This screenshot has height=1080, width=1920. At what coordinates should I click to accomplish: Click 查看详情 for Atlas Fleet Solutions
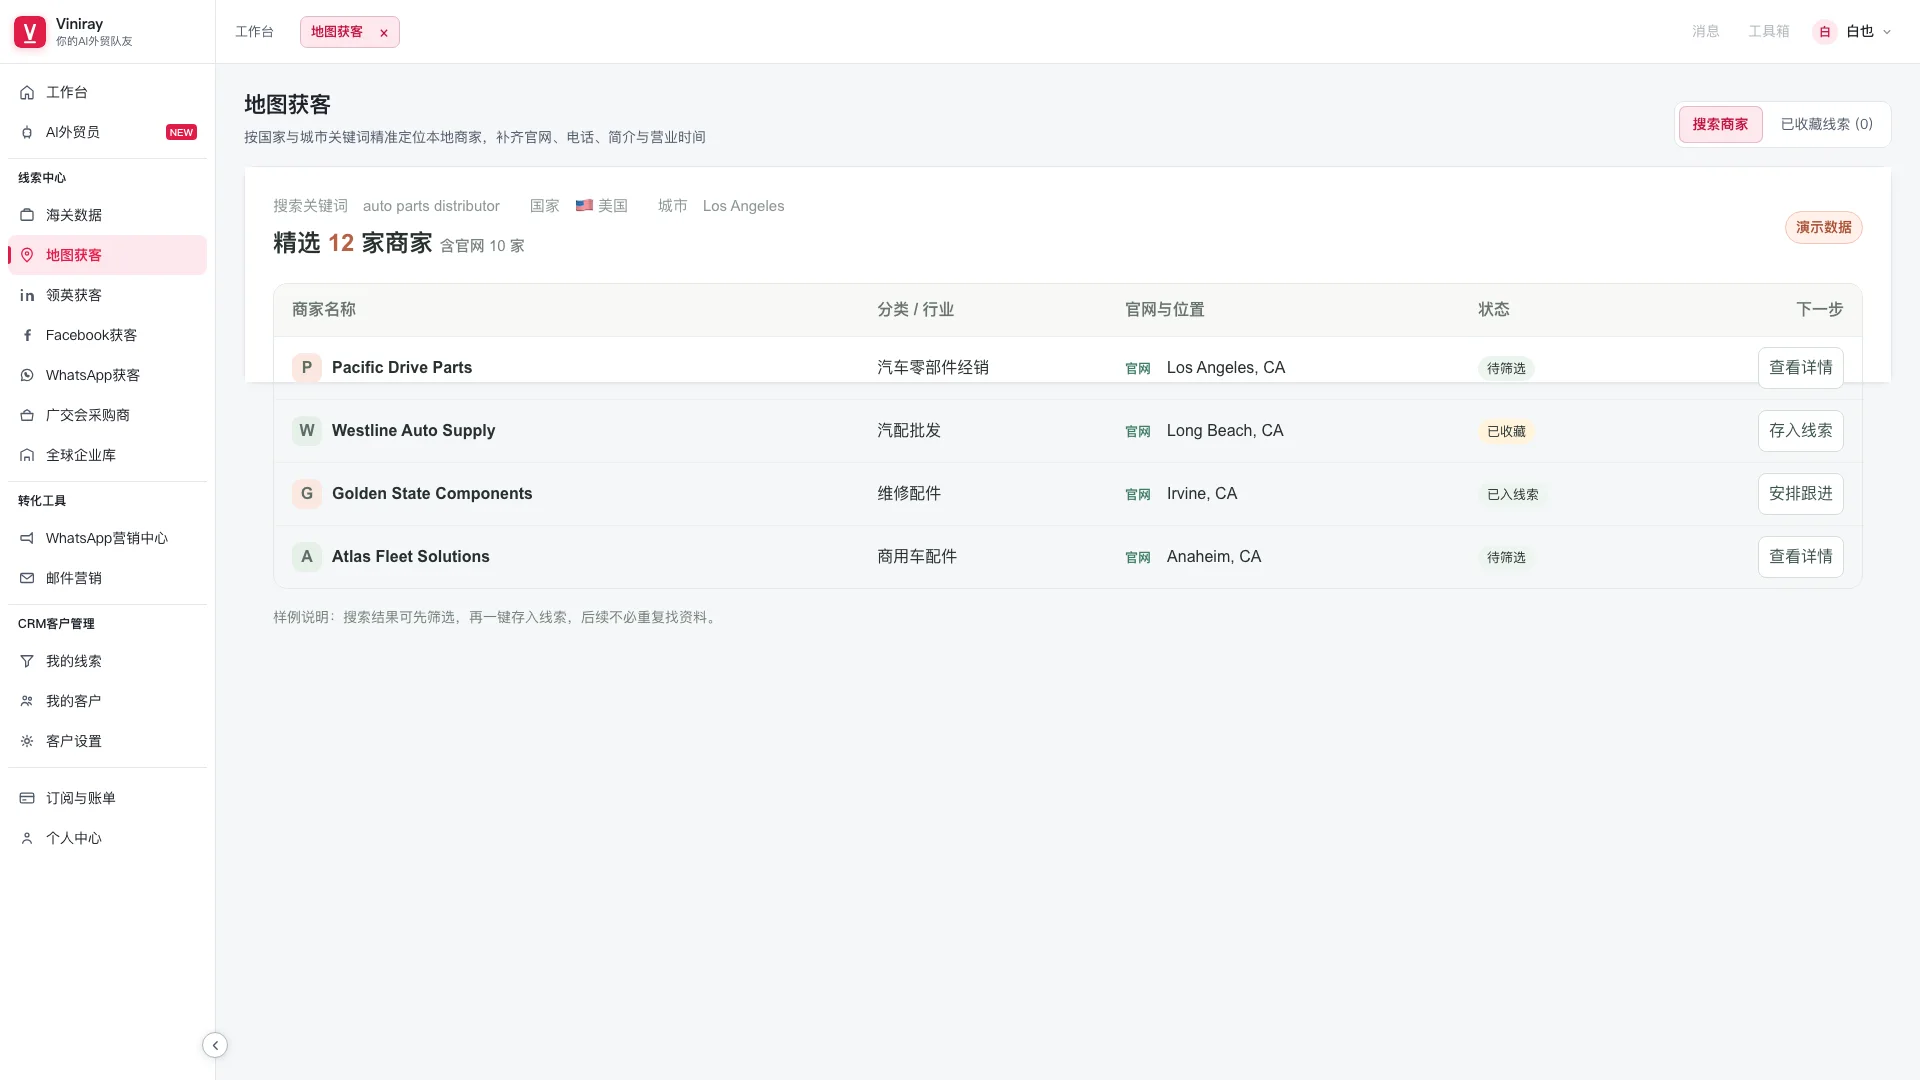coord(1800,556)
